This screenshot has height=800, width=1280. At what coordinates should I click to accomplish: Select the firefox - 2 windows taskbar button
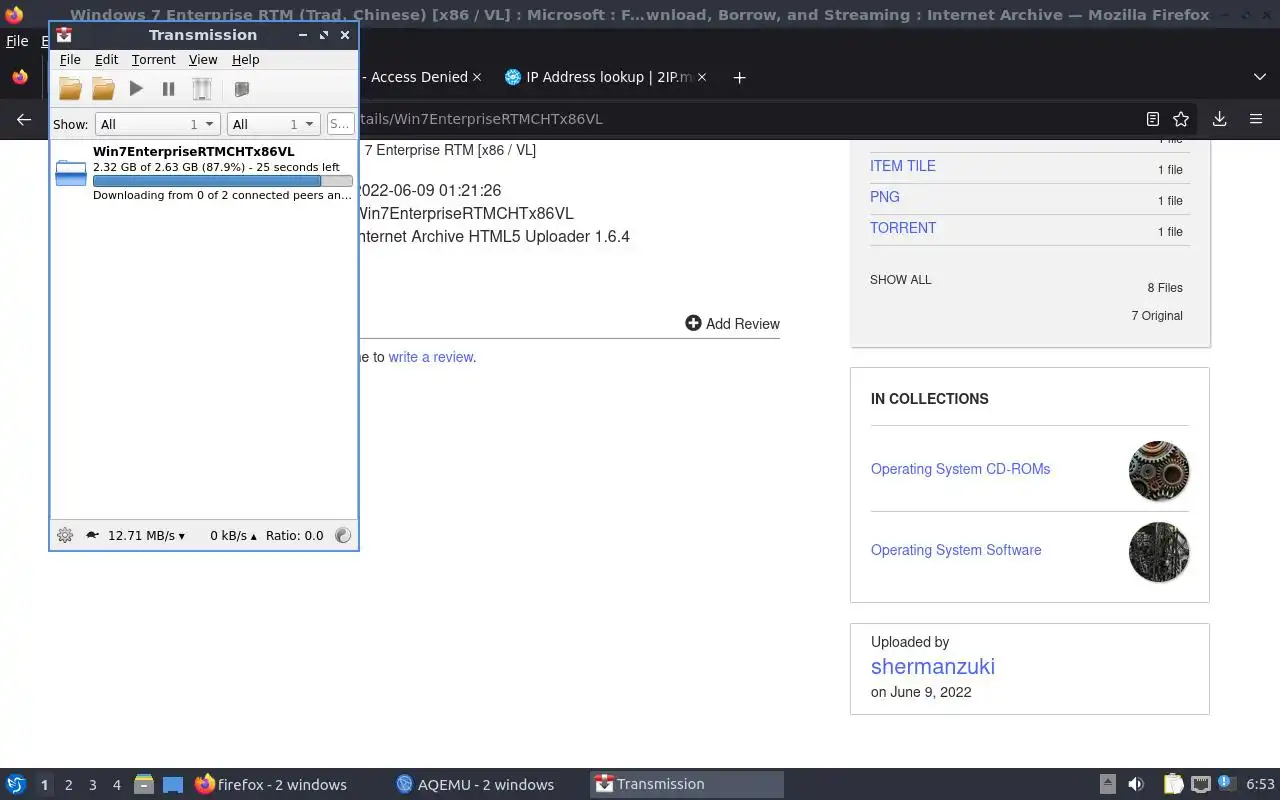click(282, 784)
